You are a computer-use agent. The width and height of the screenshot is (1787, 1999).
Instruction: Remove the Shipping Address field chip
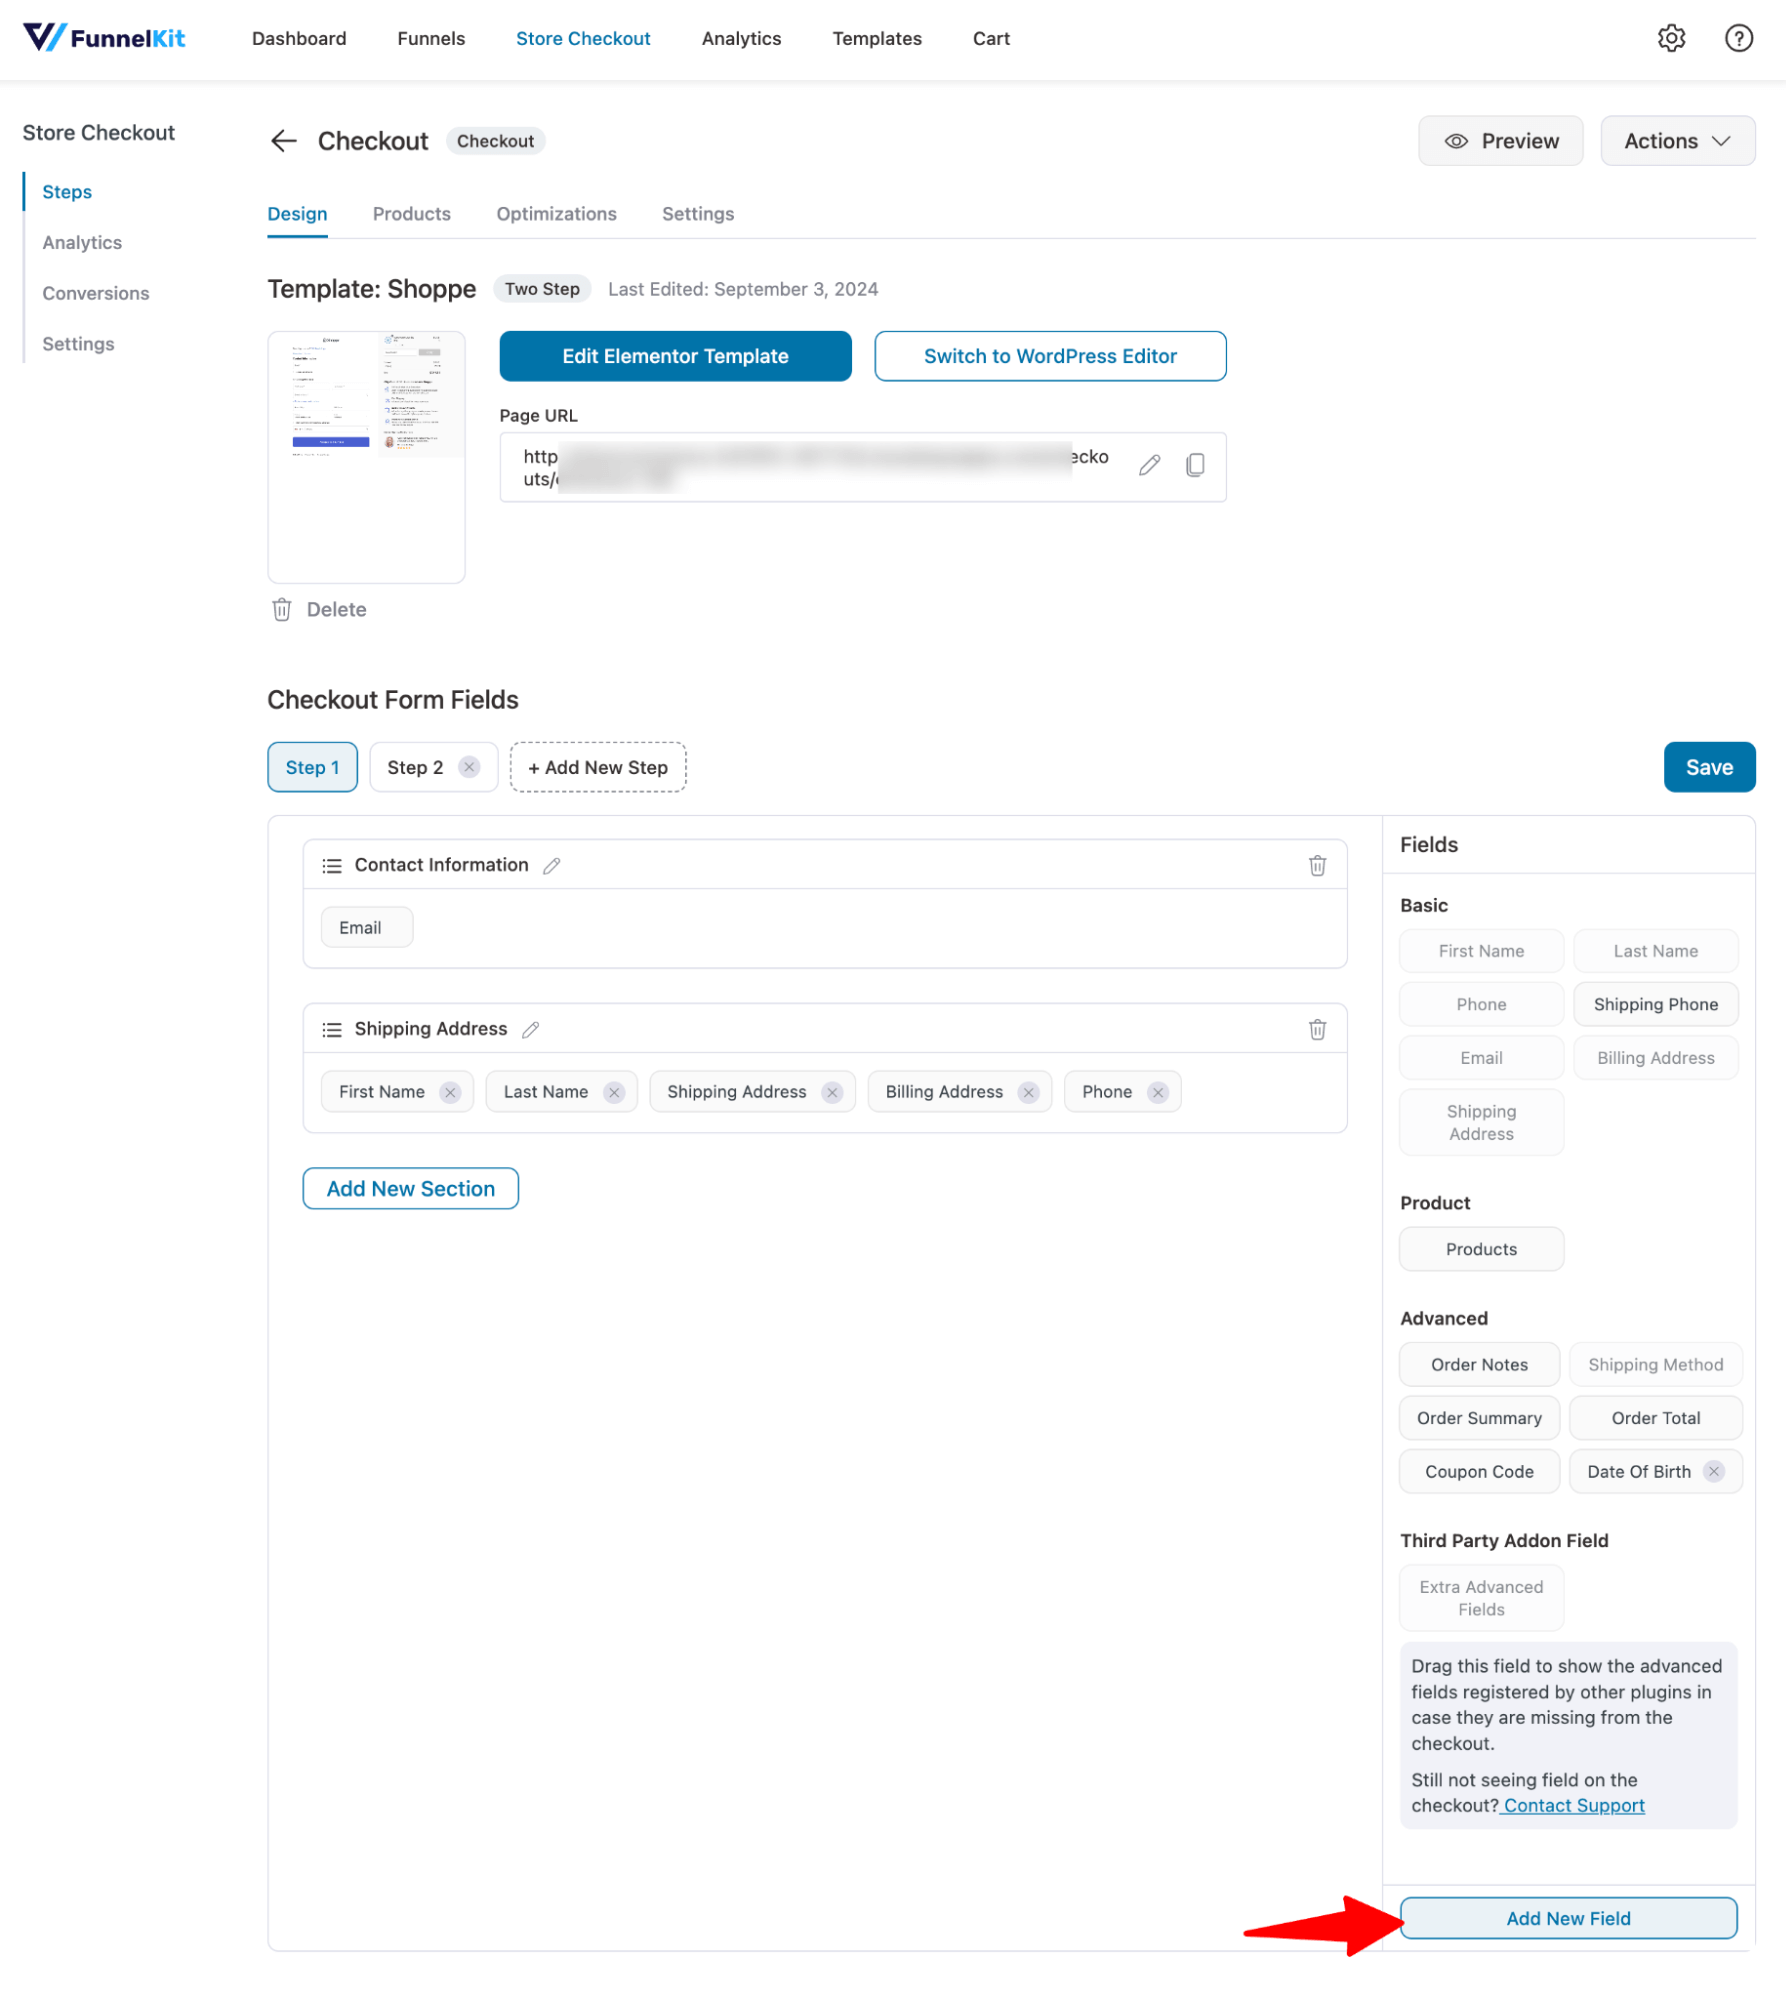click(832, 1092)
